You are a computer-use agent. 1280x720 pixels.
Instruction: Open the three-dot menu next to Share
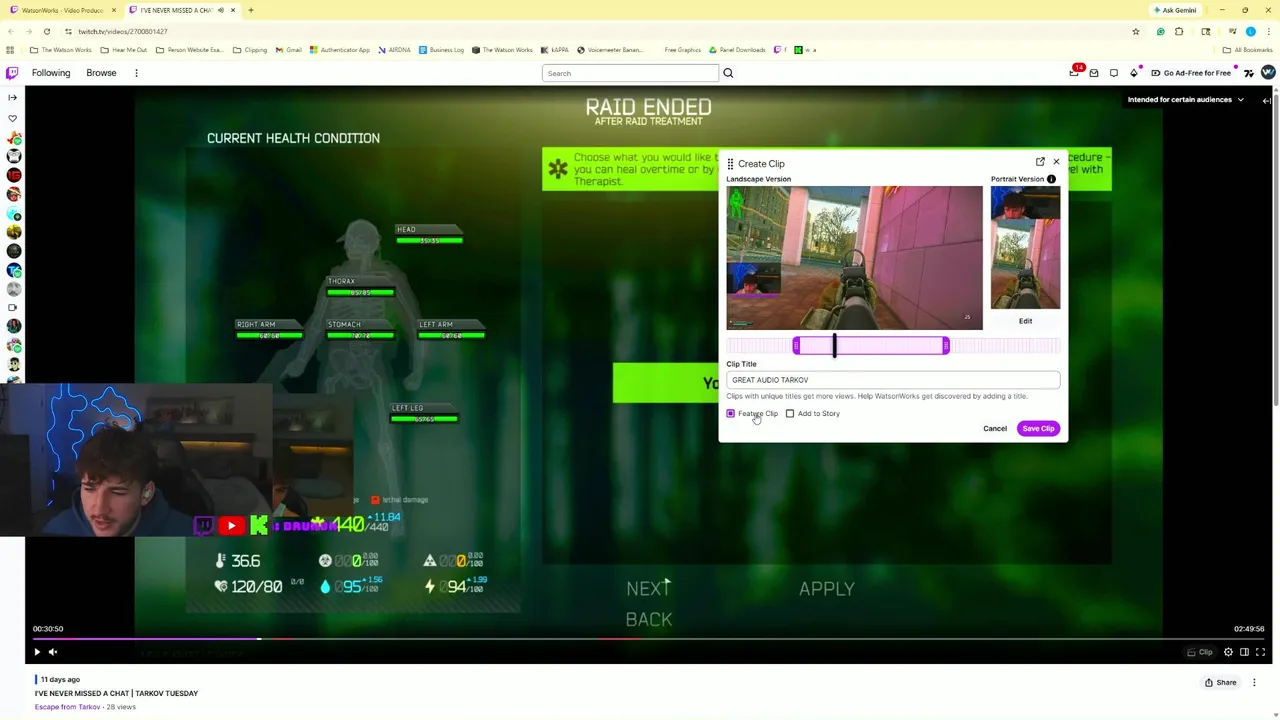click(1254, 683)
